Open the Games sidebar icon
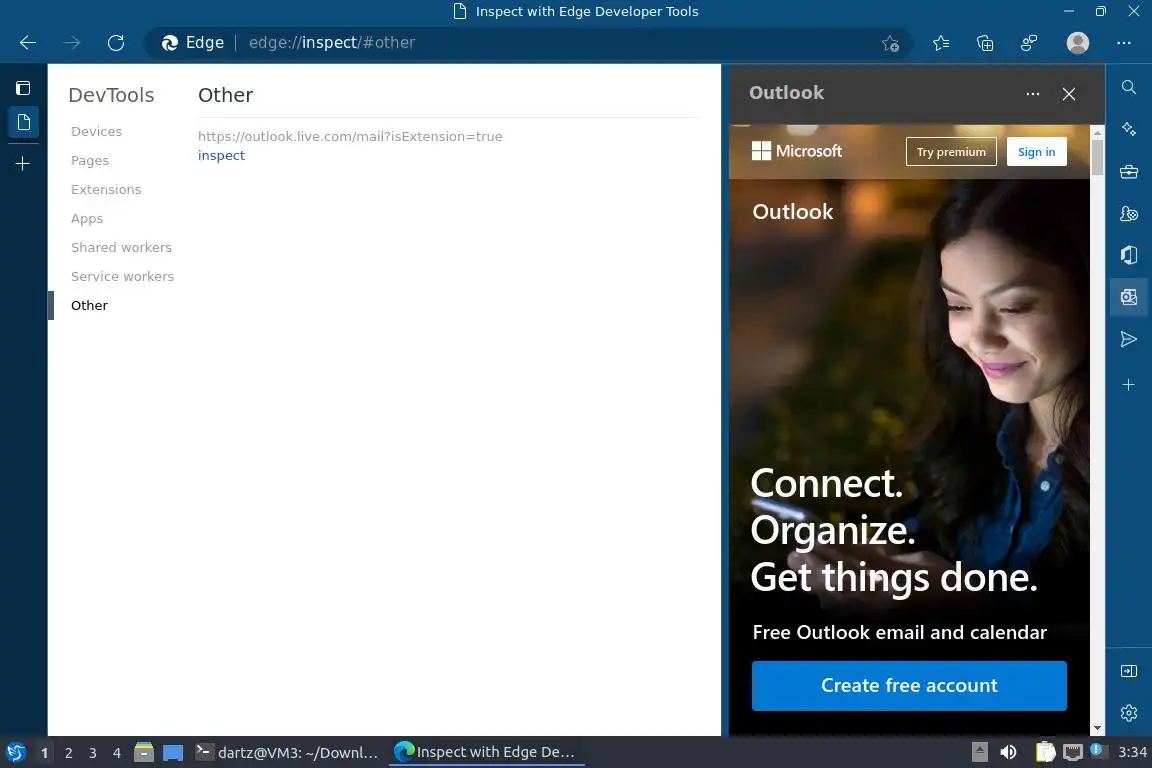 click(1129, 213)
